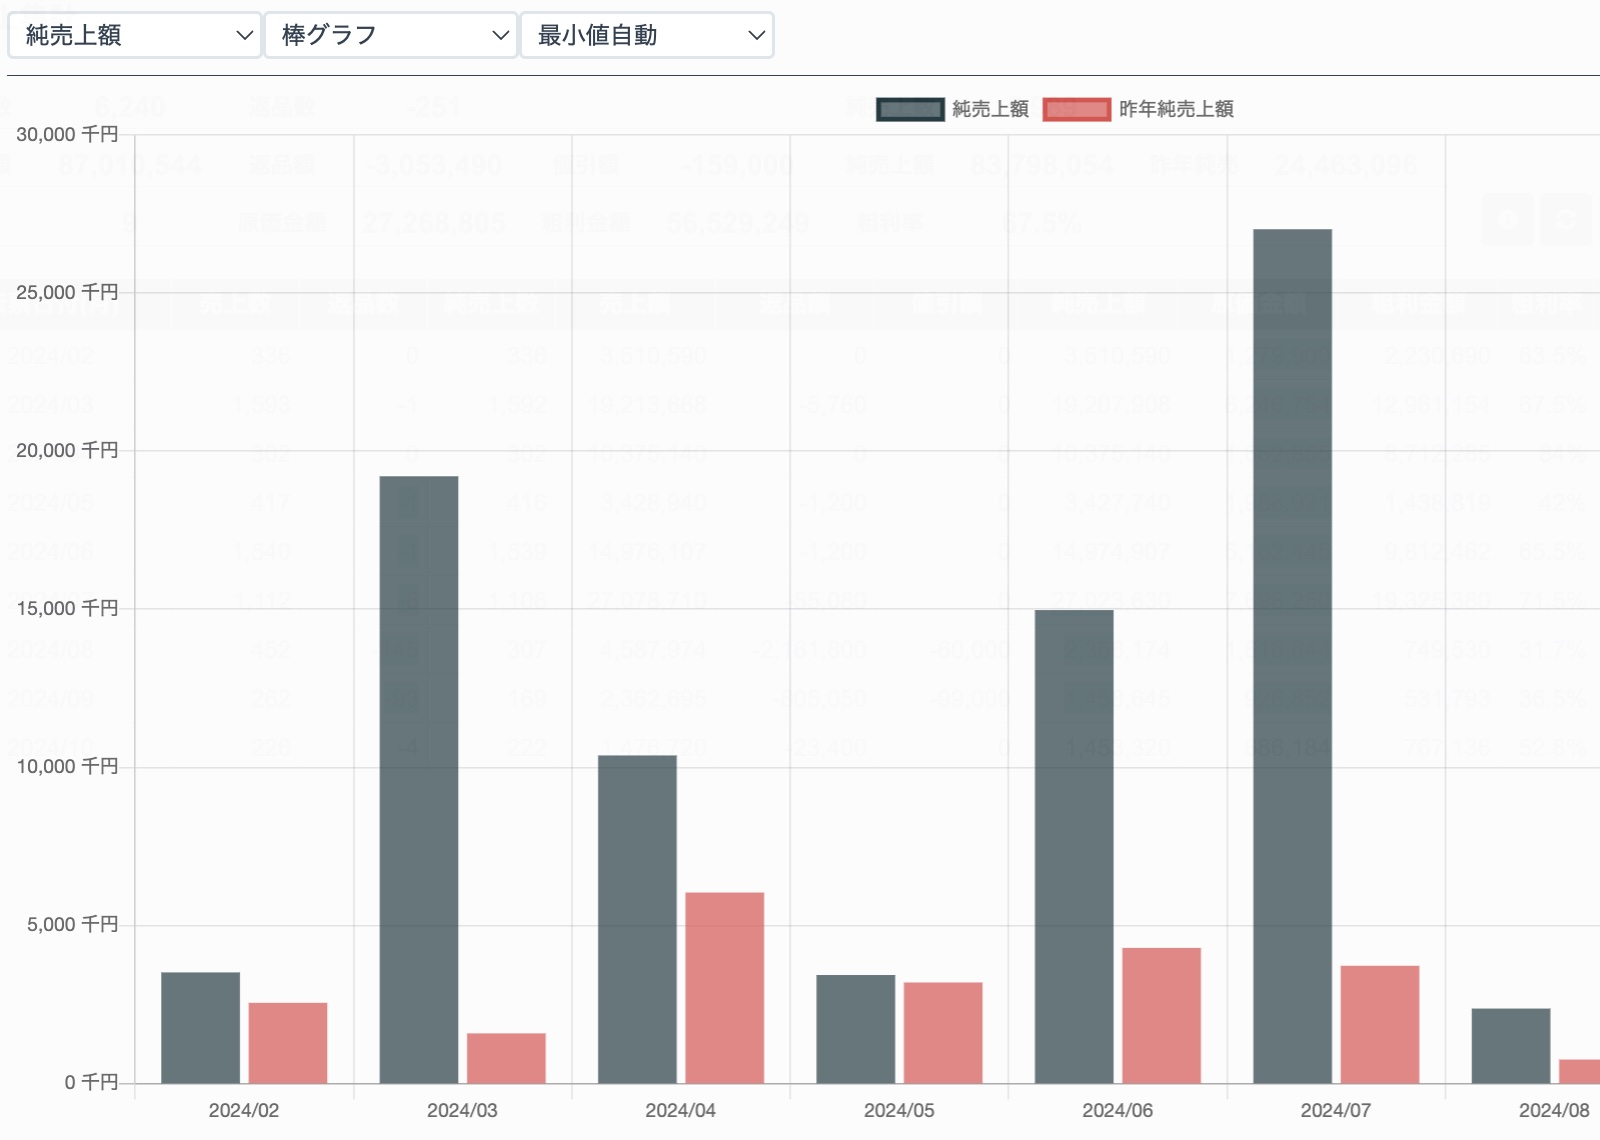Open the 棒グラフ chart type dropdown
Viewport: 1600px width, 1140px height.
(391, 36)
